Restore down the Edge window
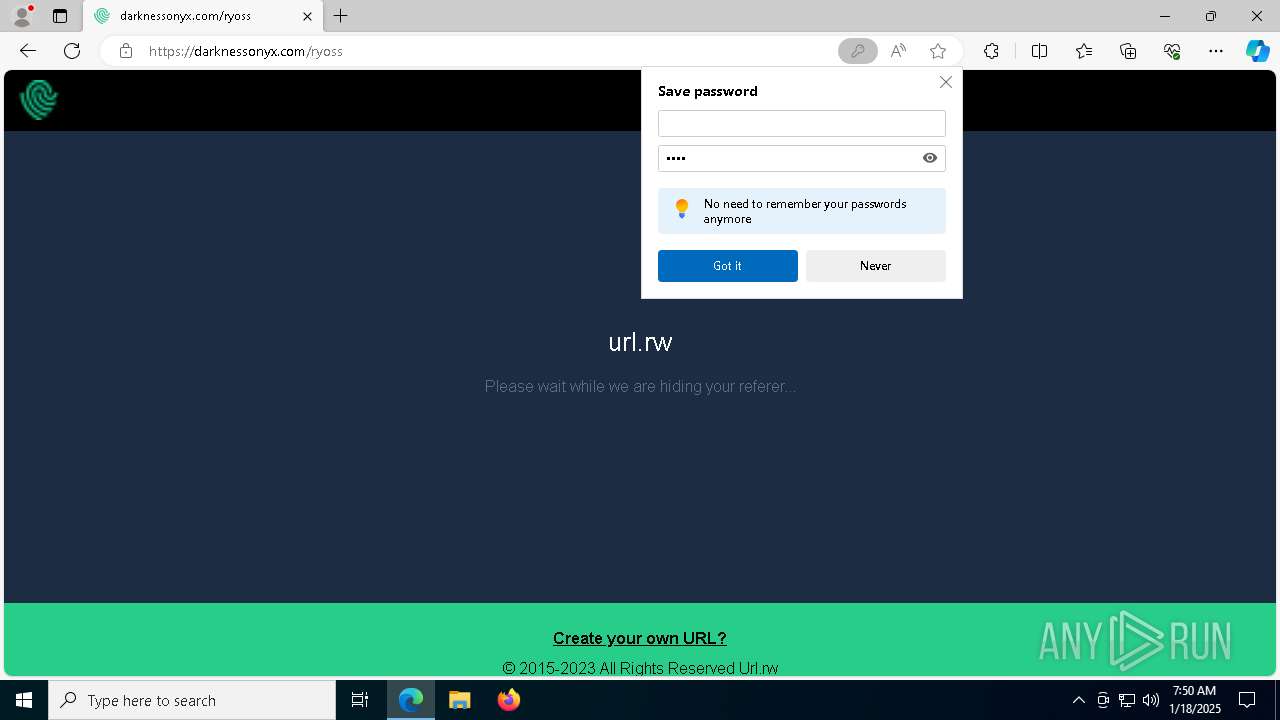1280x720 pixels. click(x=1211, y=16)
